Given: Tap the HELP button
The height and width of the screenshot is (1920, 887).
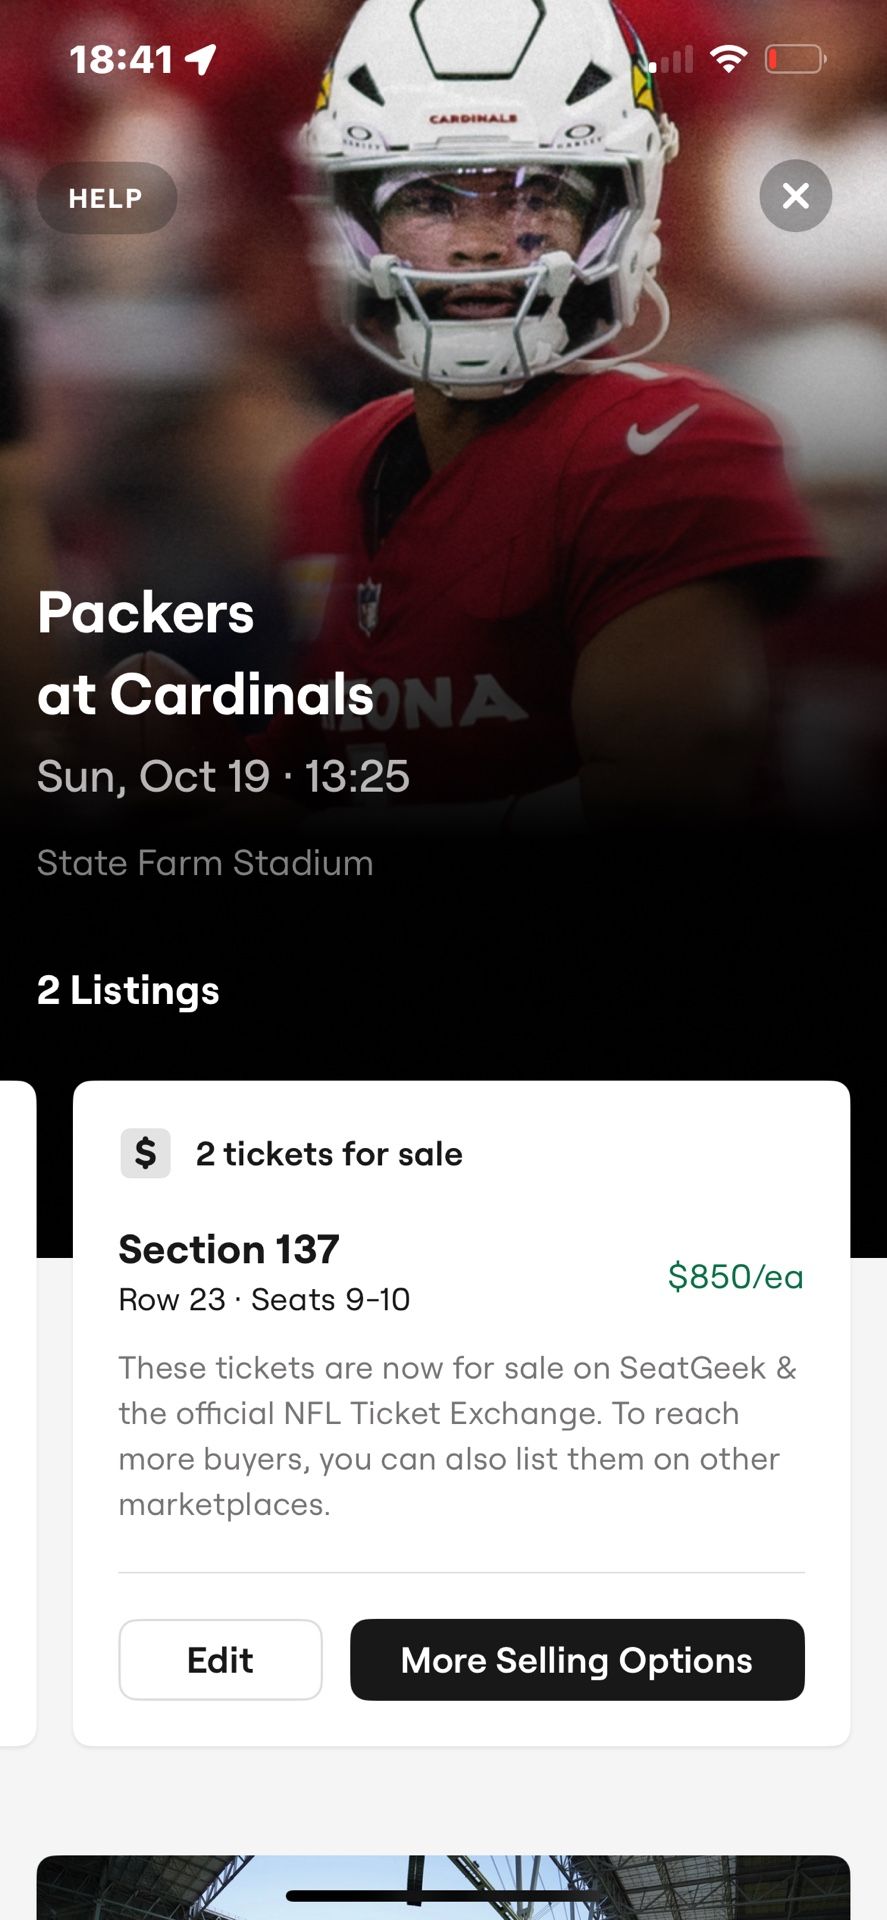Looking at the screenshot, I should coord(106,198).
